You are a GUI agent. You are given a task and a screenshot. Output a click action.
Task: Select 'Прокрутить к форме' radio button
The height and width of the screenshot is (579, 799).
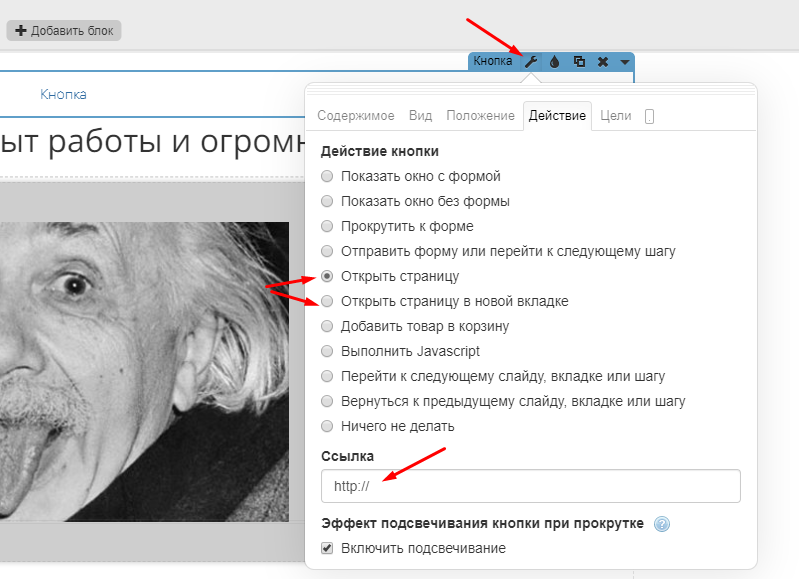[x=327, y=226]
